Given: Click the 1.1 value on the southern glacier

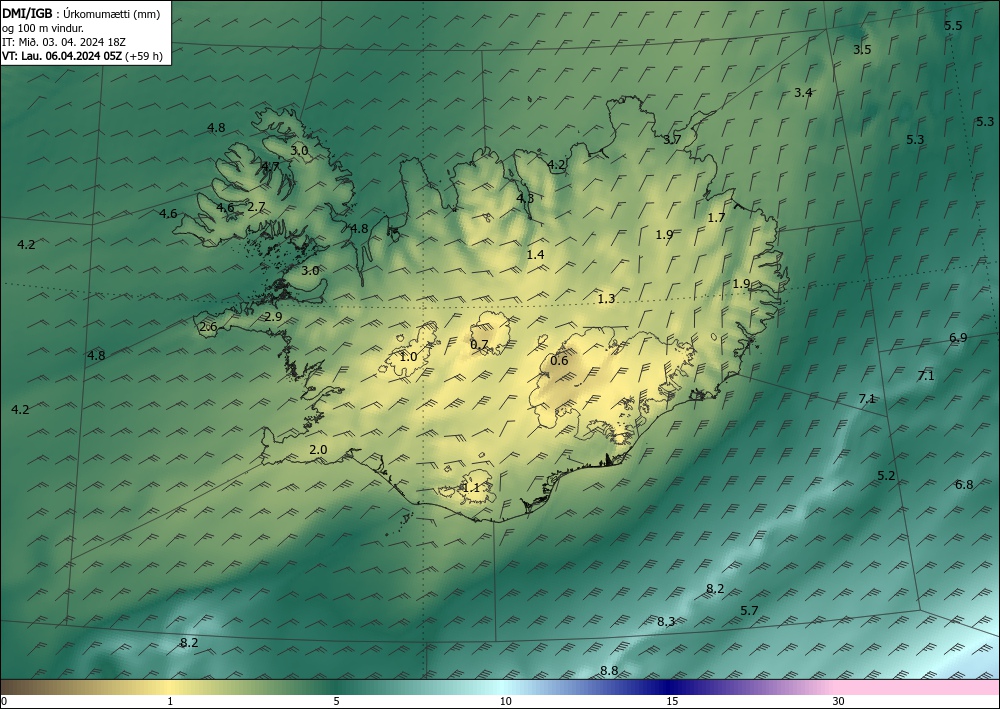Looking at the screenshot, I should [x=471, y=488].
